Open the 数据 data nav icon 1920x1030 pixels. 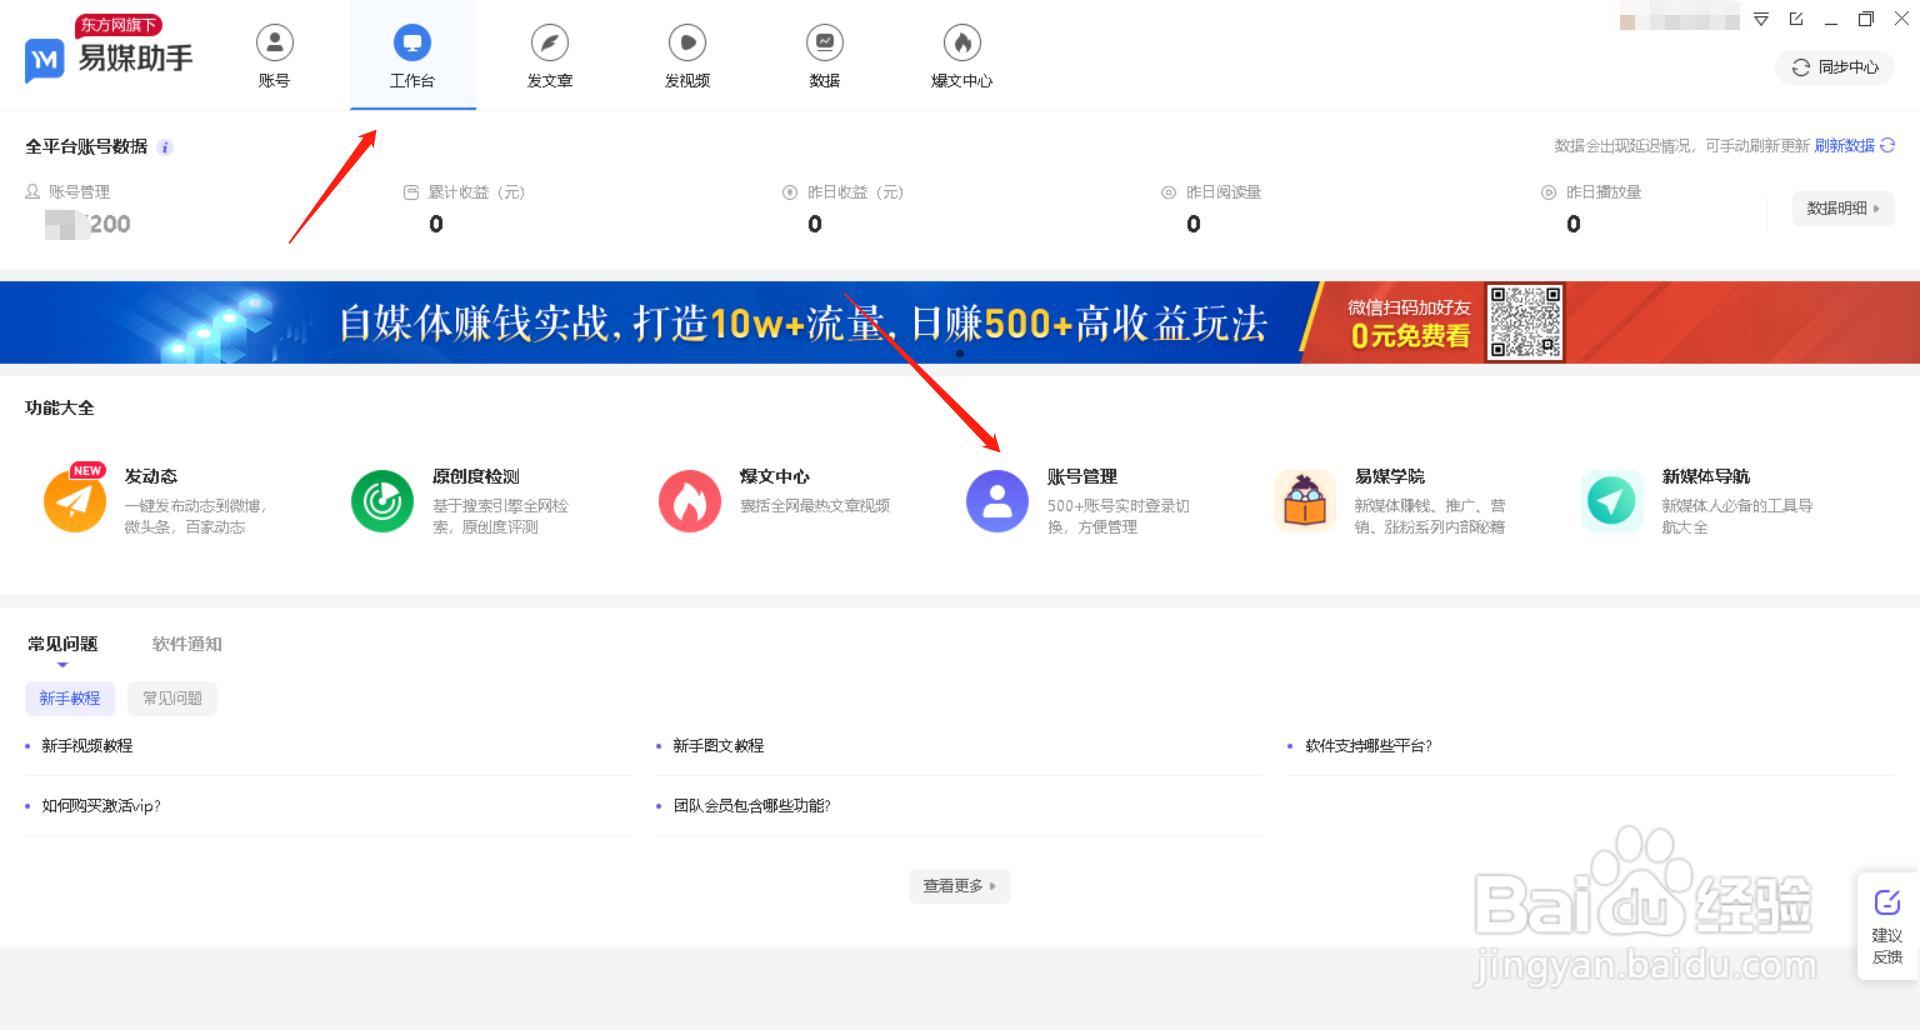pyautogui.click(x=824, y=43)
